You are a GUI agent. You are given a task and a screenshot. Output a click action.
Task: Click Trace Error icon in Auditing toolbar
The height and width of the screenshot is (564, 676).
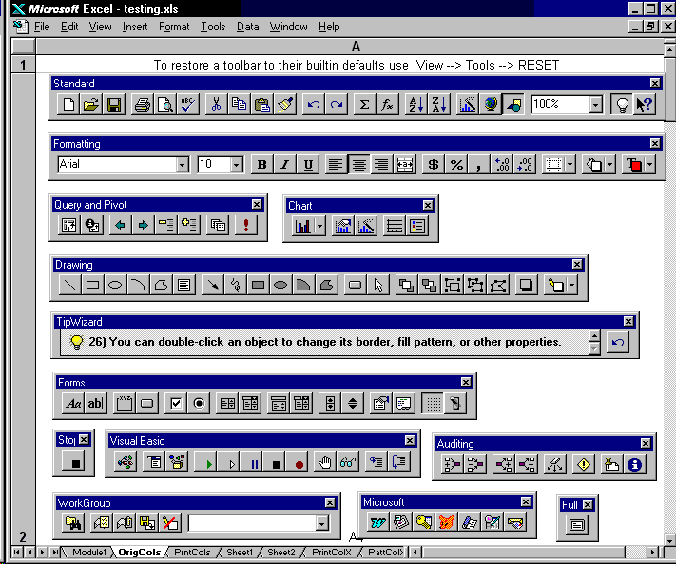coord(583,464)
